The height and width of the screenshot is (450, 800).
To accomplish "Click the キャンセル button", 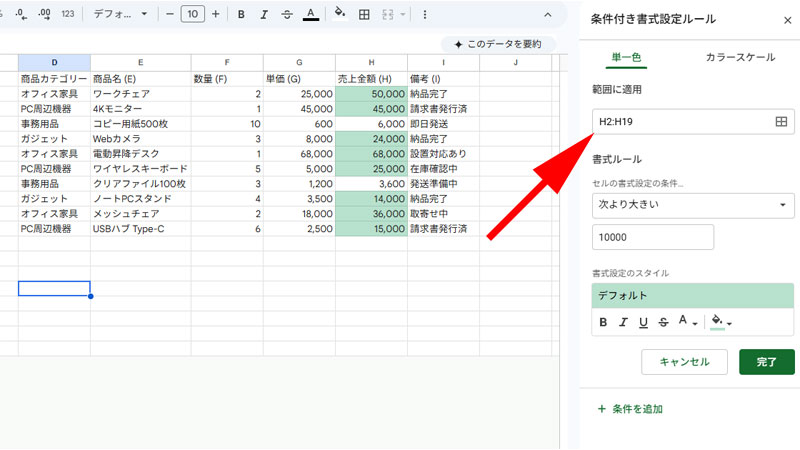I will coord(684,362).
